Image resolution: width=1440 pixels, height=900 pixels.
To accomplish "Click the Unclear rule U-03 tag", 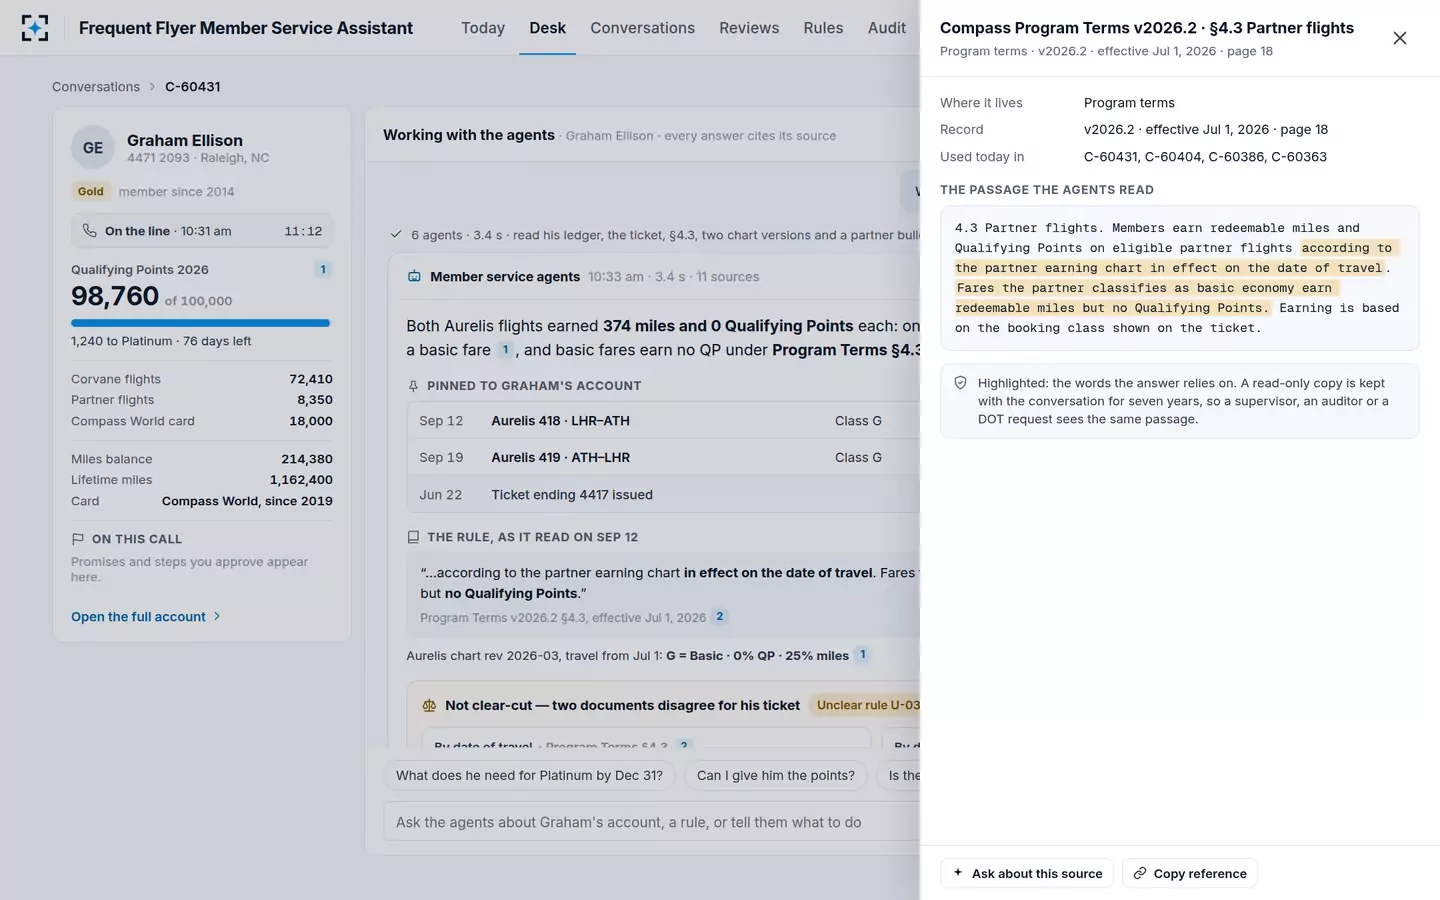I will click(866, 705).
